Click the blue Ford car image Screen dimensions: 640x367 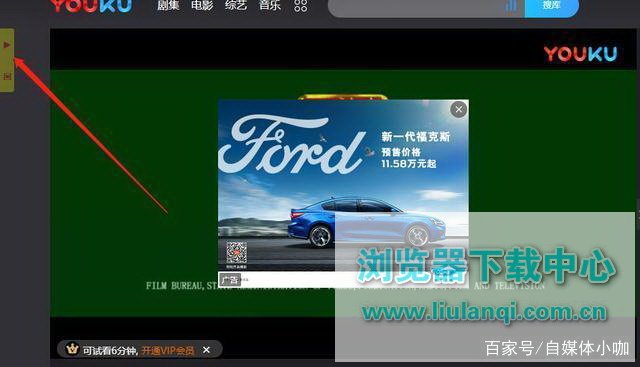[x=367, y=222]
